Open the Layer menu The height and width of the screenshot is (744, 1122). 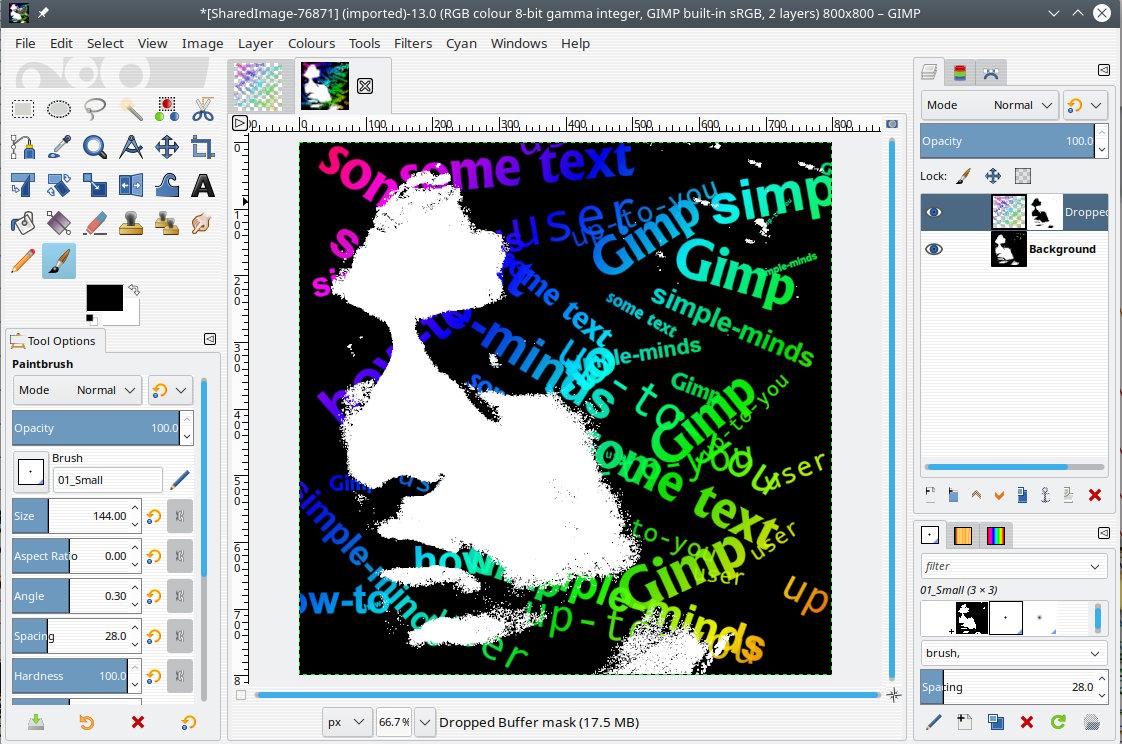tap(255, 44)
